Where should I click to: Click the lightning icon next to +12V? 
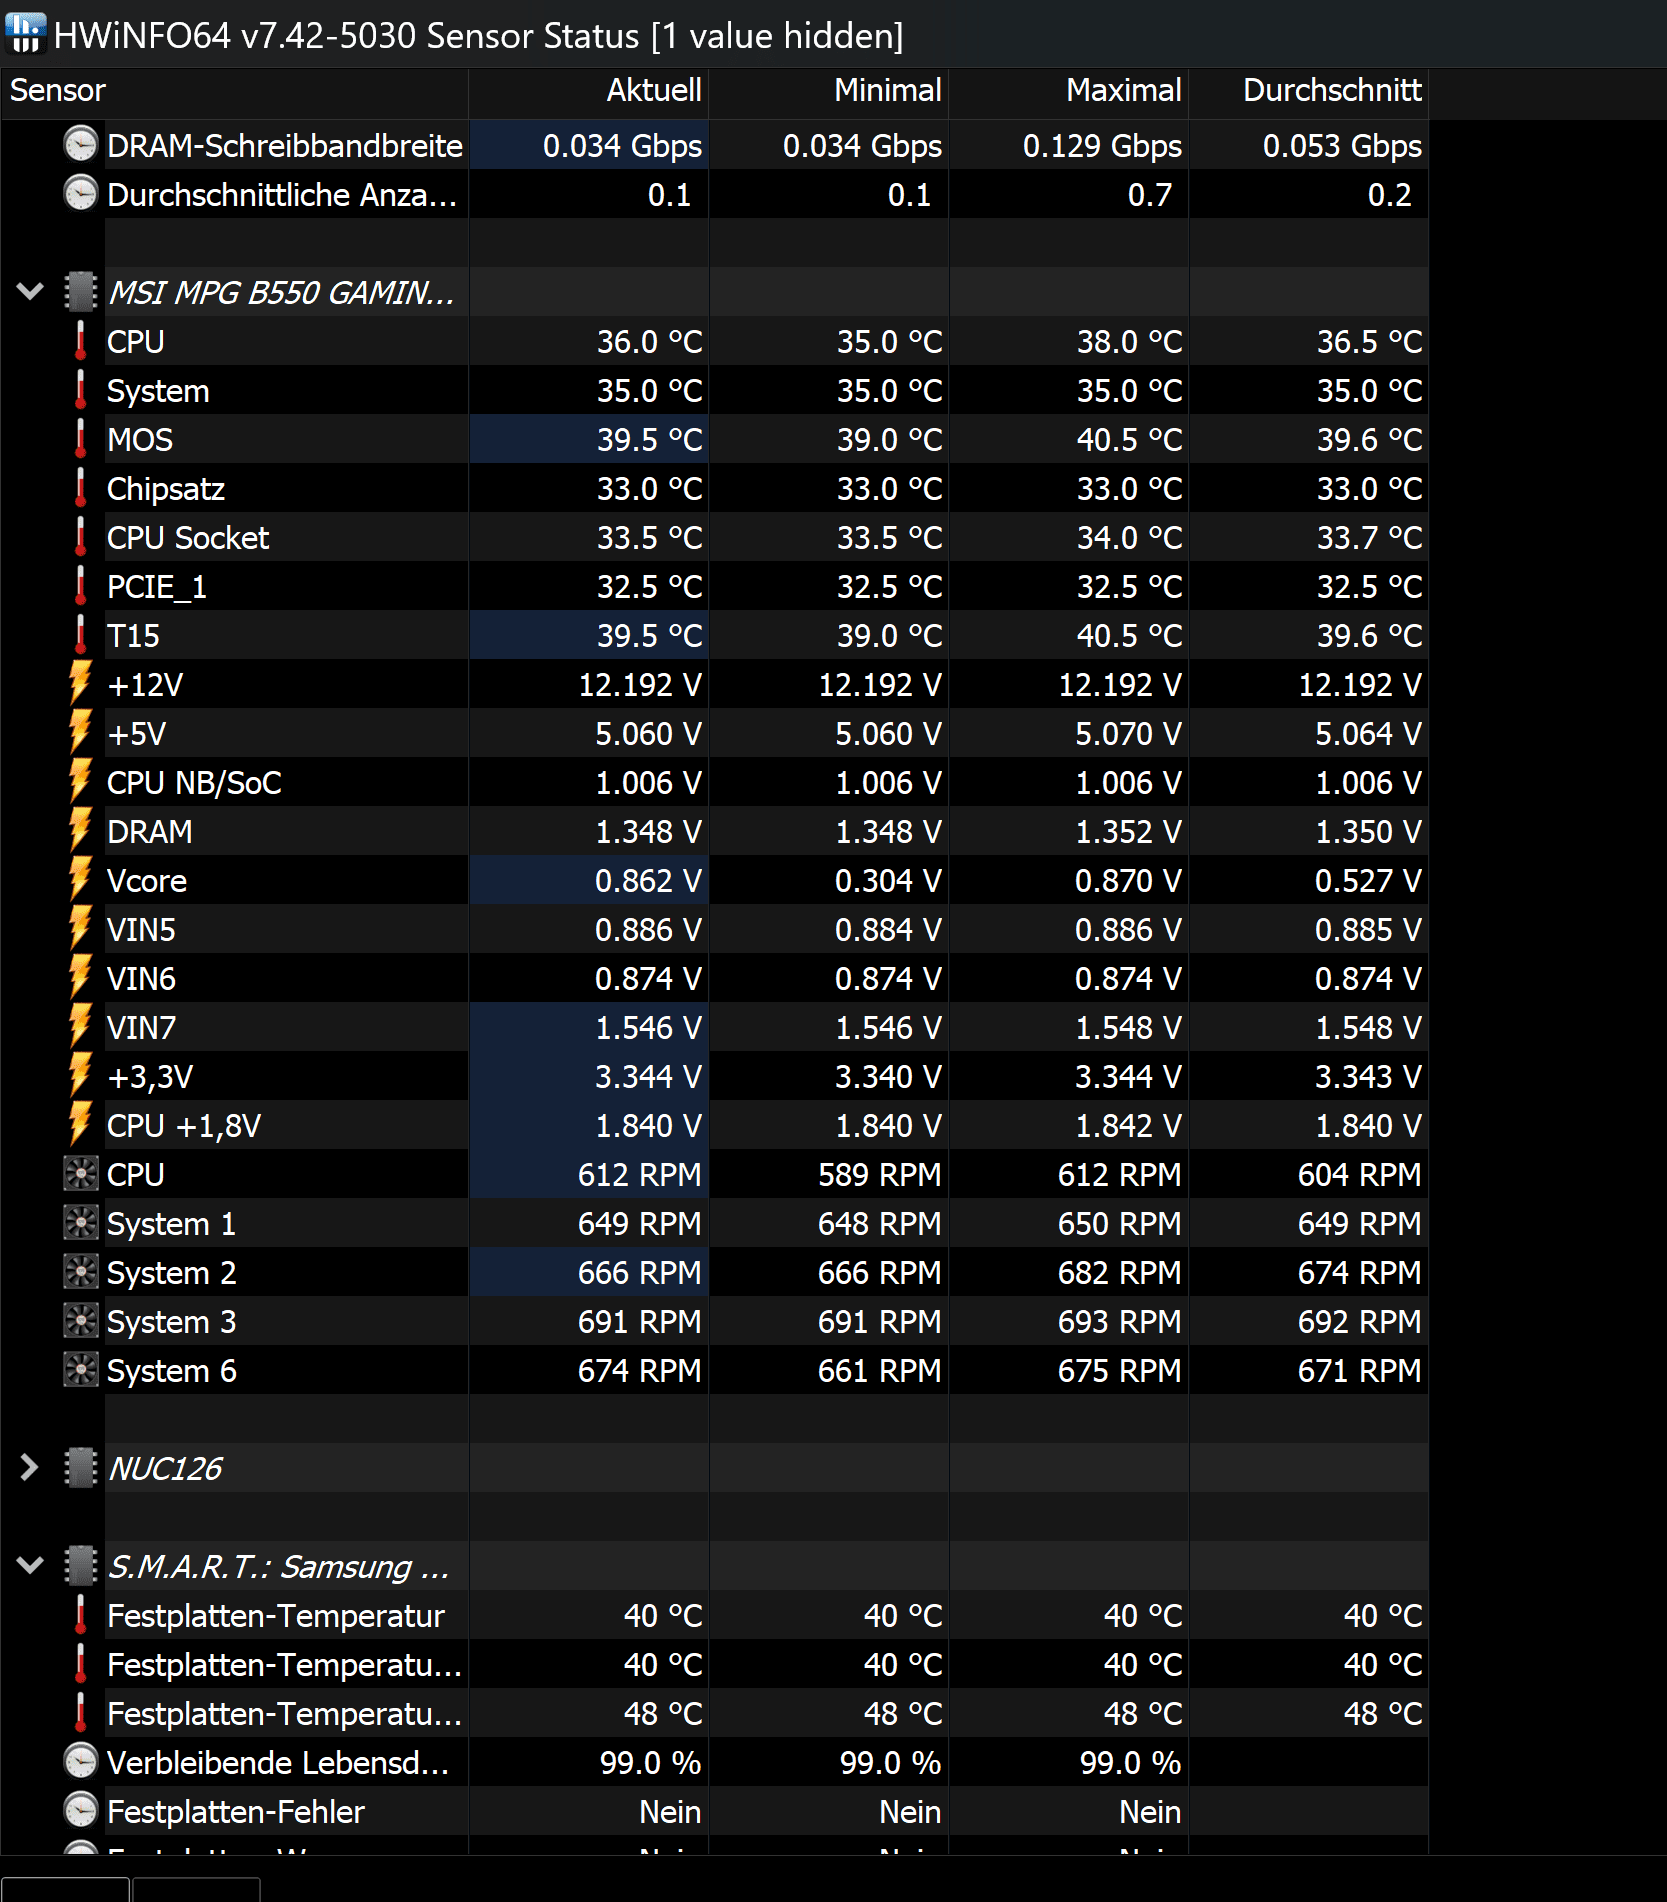[80, 684]
